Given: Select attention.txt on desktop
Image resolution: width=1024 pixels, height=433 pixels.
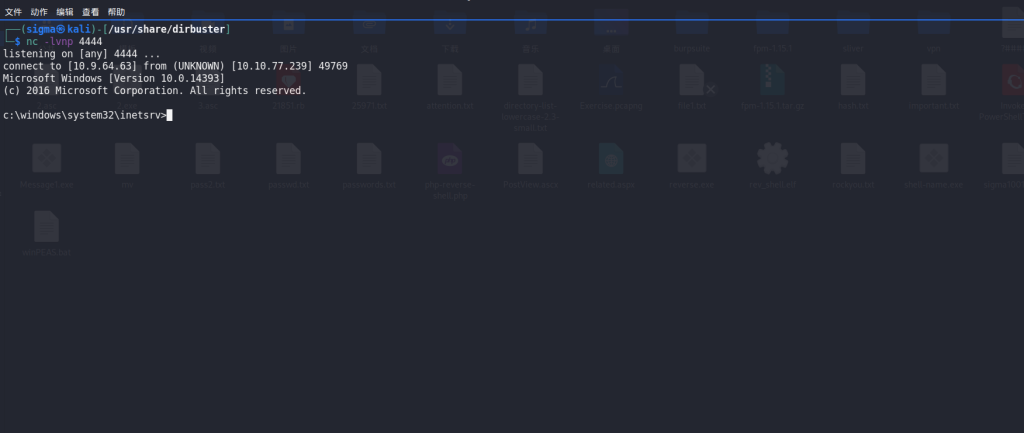Looking at the screenshot, I should click(449, 88).
